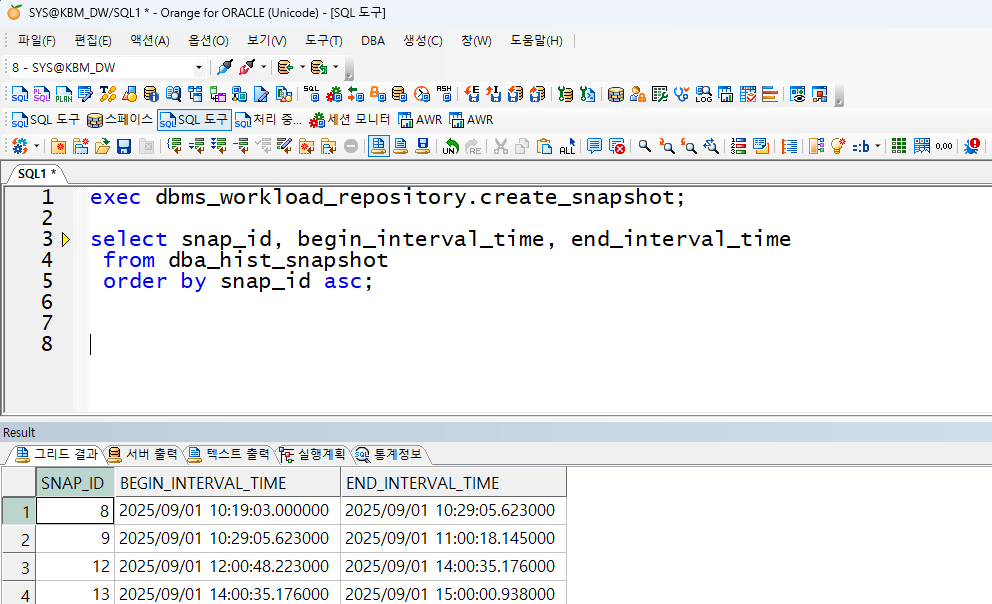Screen dimensions: 992x604
Task: Click the uncomment red-X speech icon
Action: coord(617,147)
